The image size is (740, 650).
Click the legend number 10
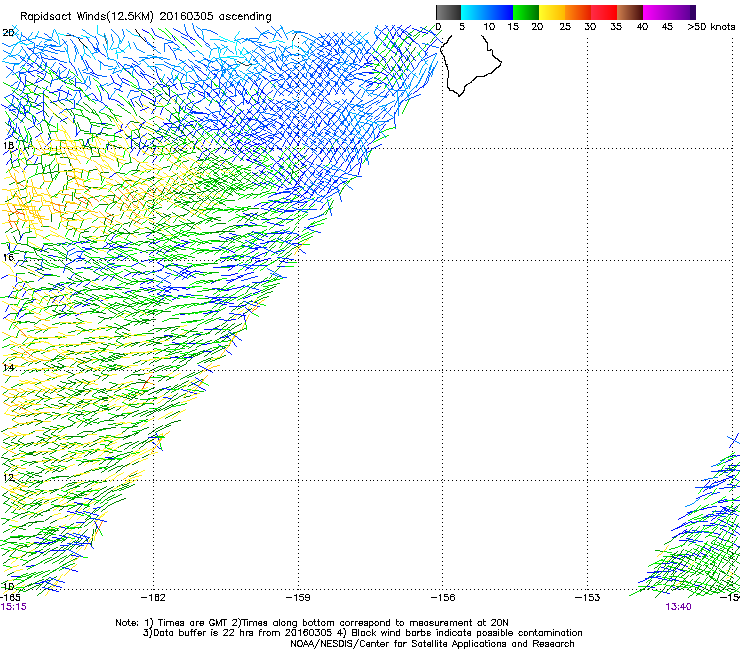pos(489,27)
